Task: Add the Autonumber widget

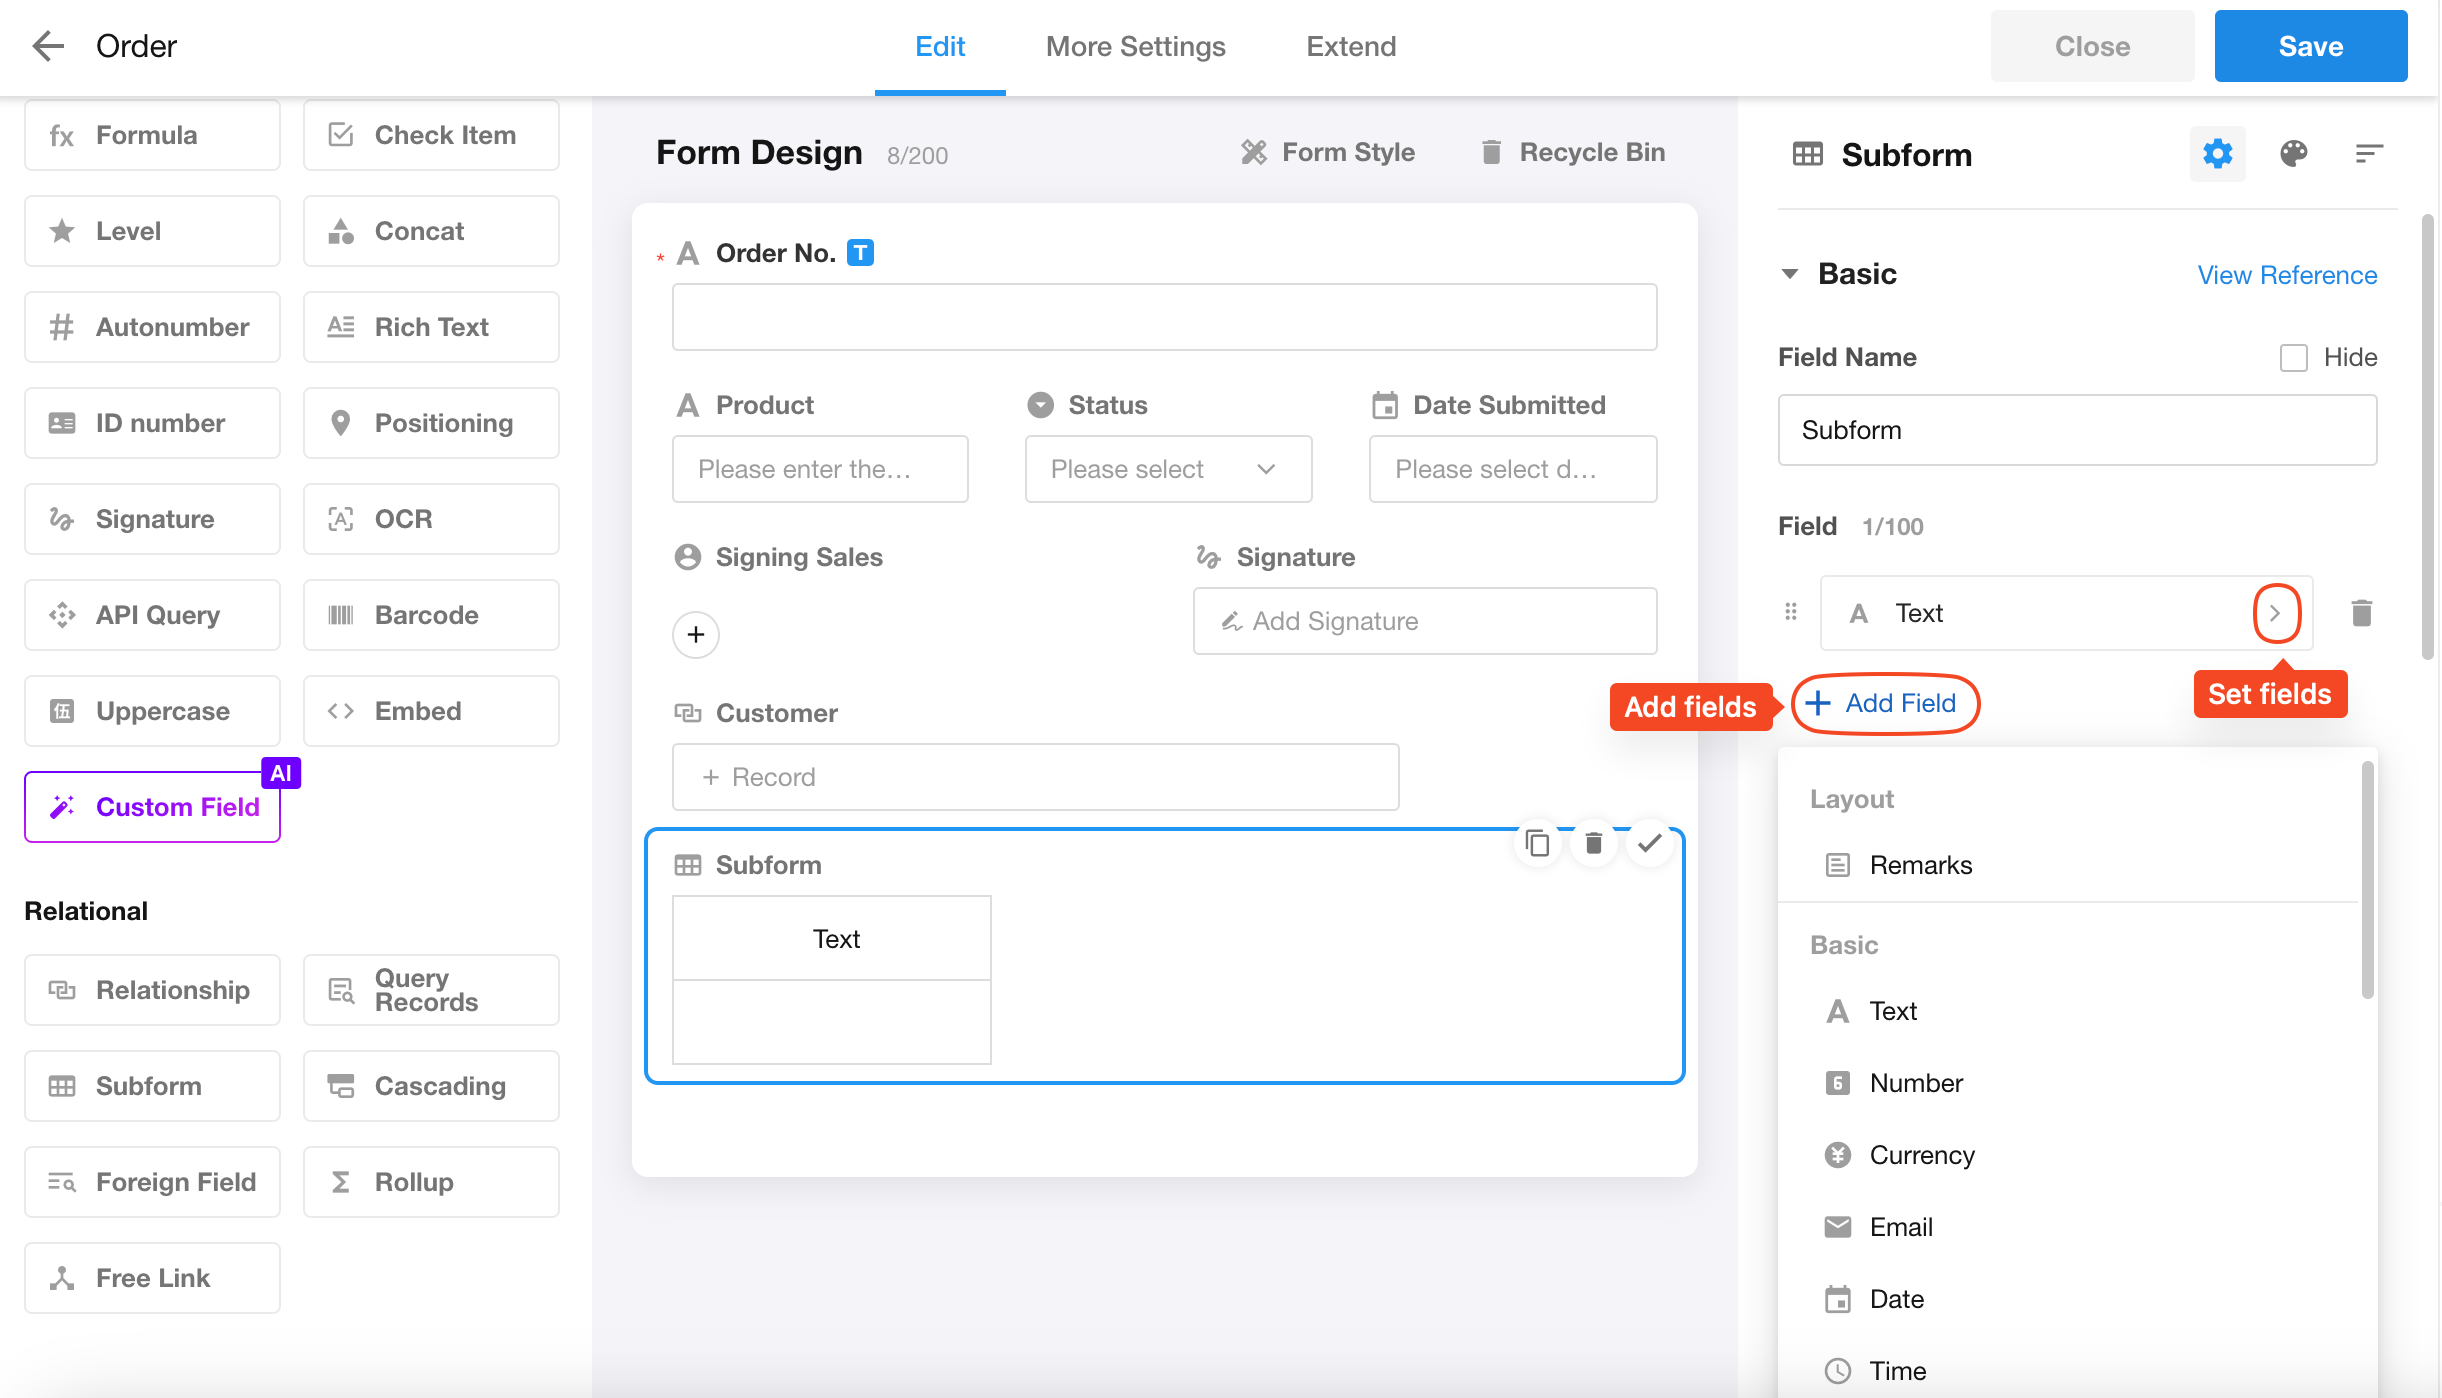Action: coord(152,327)
